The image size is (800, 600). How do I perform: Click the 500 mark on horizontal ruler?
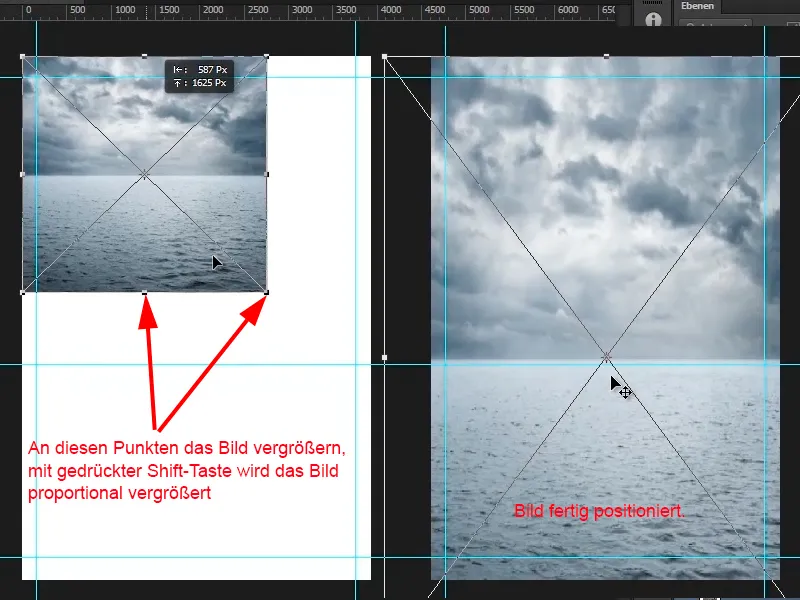coord(78,10)
